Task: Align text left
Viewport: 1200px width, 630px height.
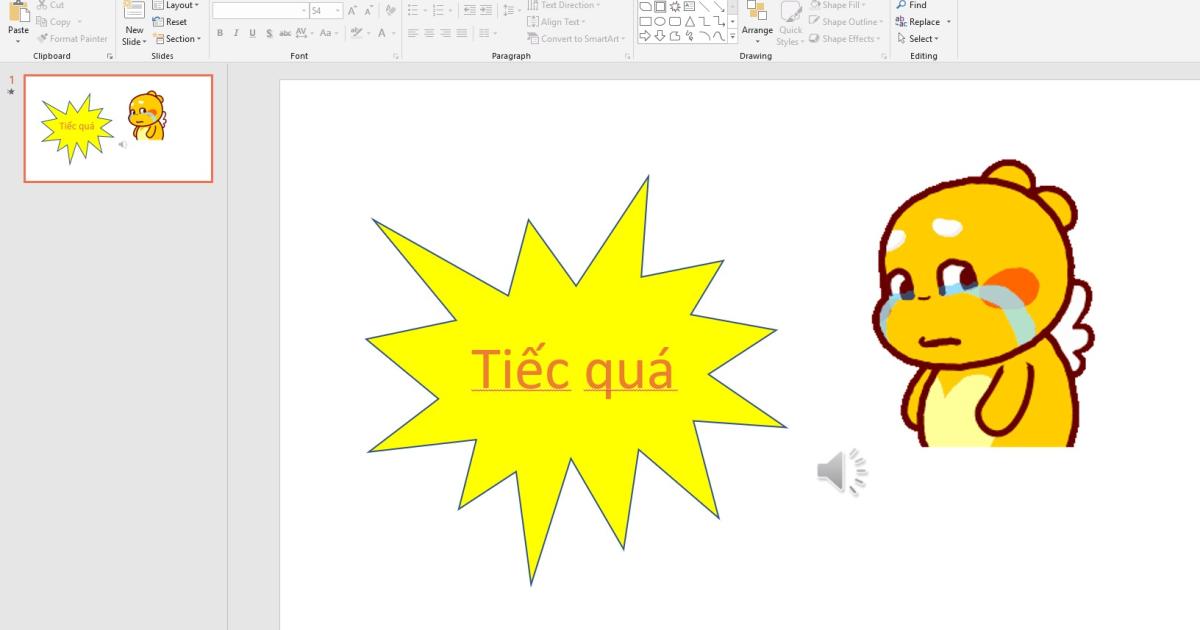Action: pyautogui.click(x=413, y=33)
